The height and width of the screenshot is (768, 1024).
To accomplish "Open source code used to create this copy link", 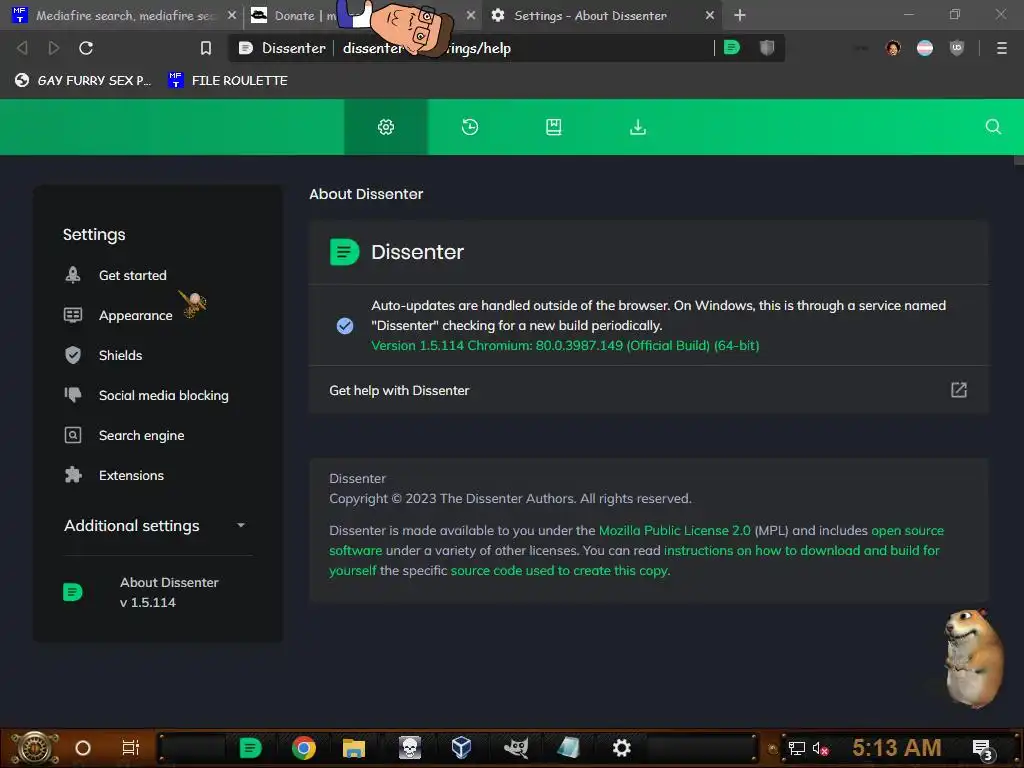I will pos(559,571).
